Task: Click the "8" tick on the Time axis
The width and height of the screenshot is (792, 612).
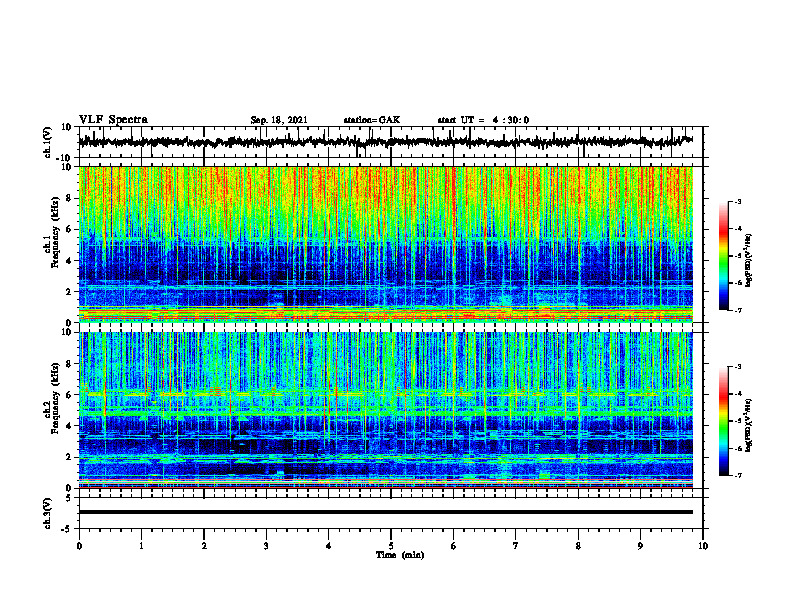Action: click(578, 546)
